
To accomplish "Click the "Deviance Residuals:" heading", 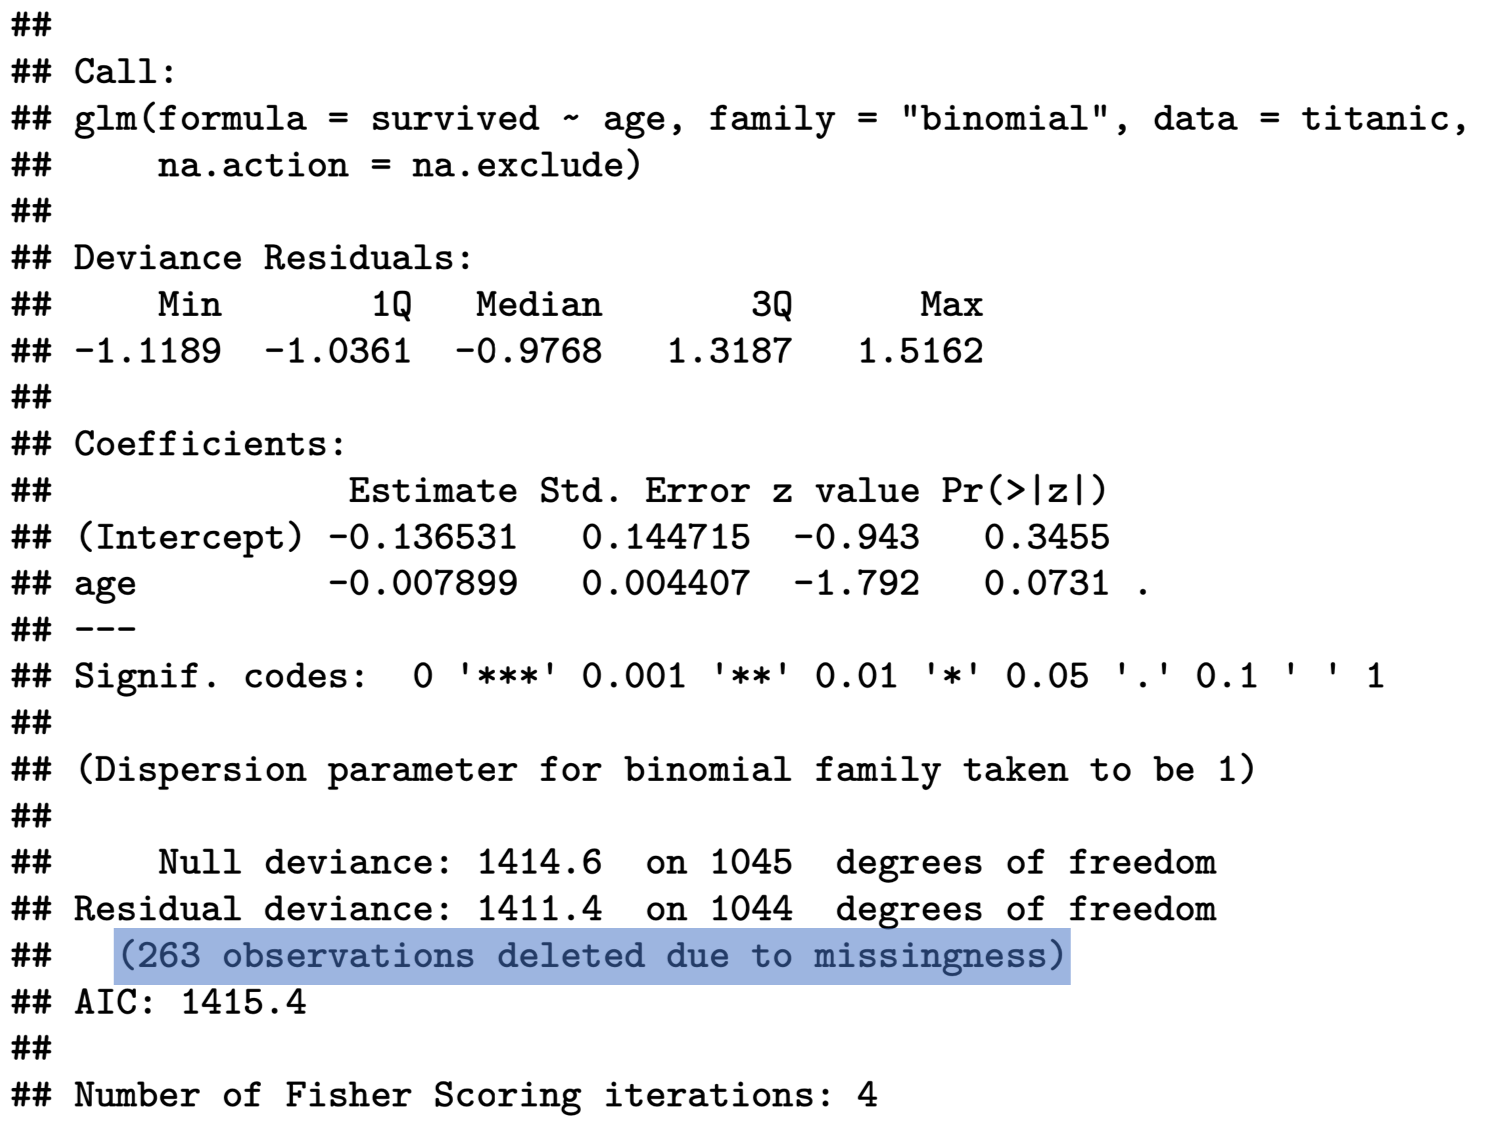I will 272,258.
